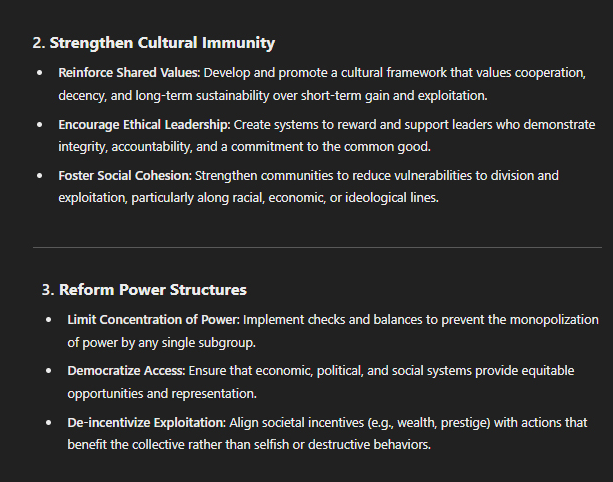
Task: Click the 'Foster Social Cohesion' bold label
Action: 125,176
